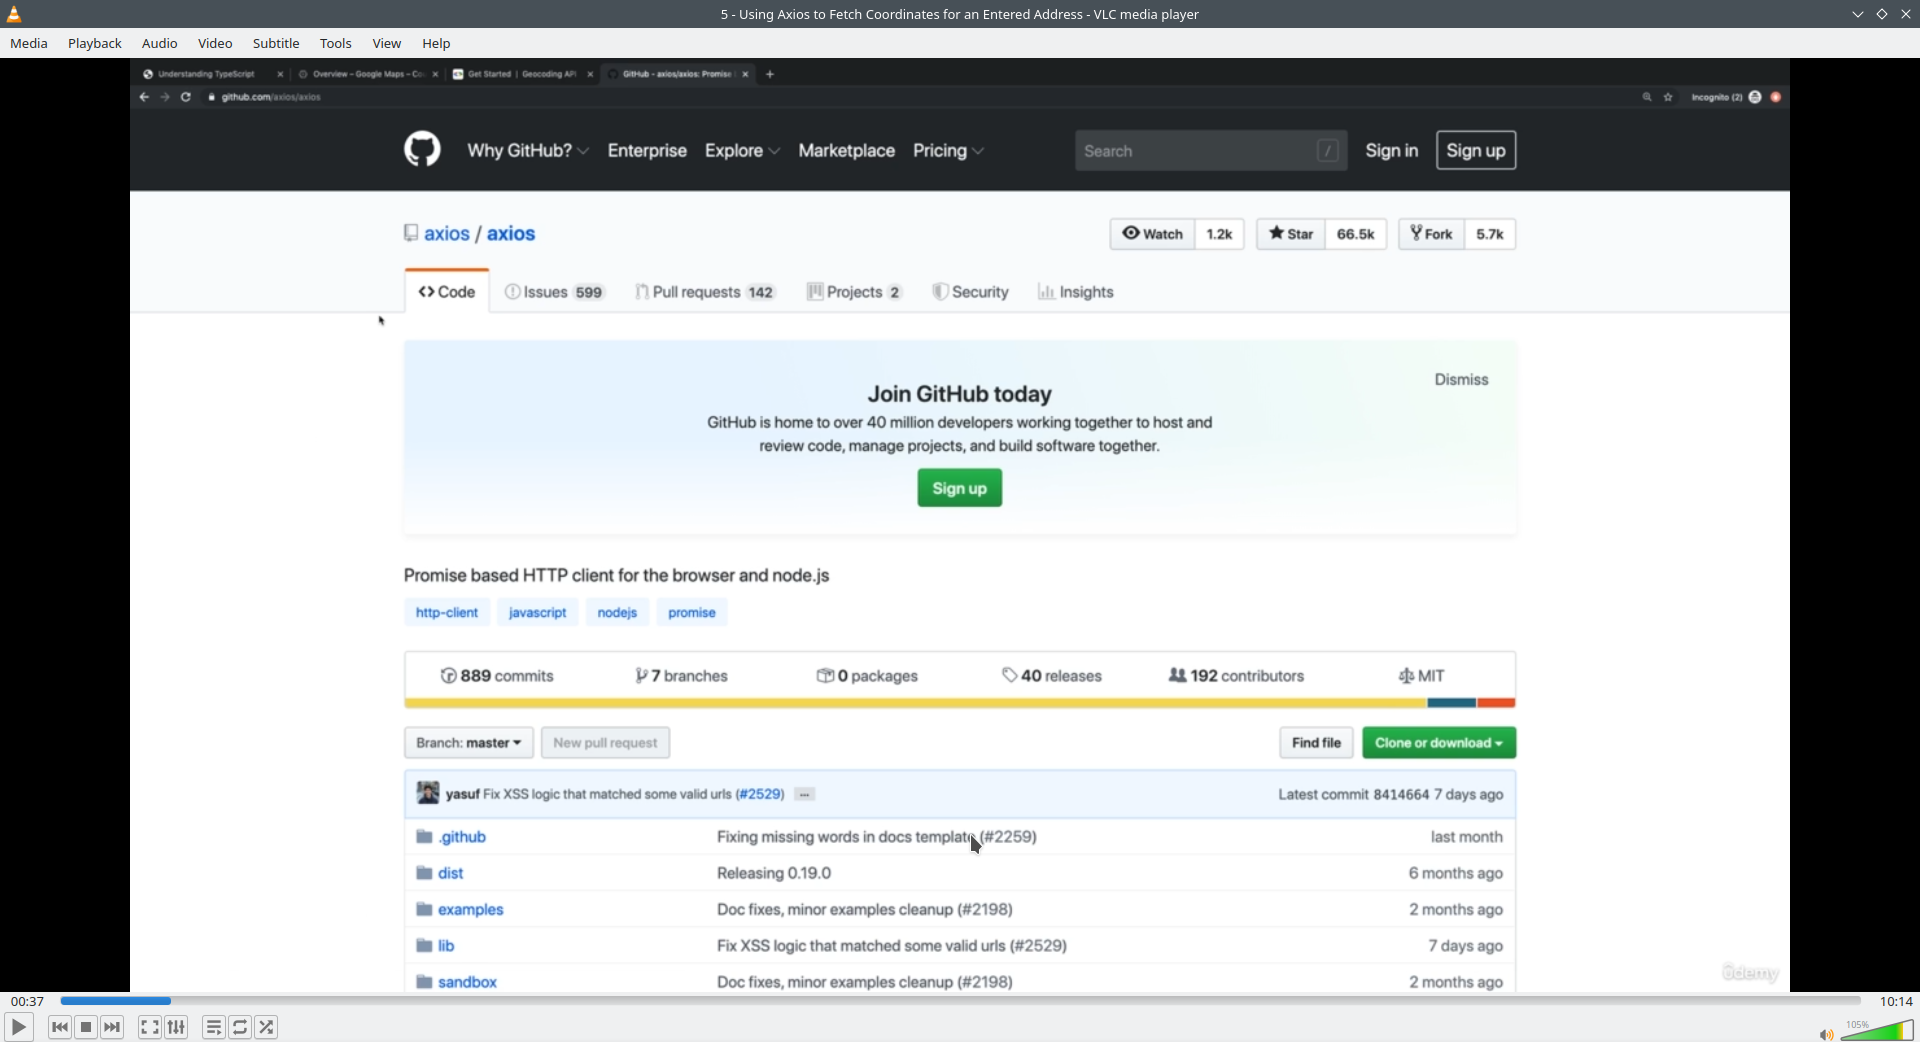Click the http-client topic tag

(447, 613)
